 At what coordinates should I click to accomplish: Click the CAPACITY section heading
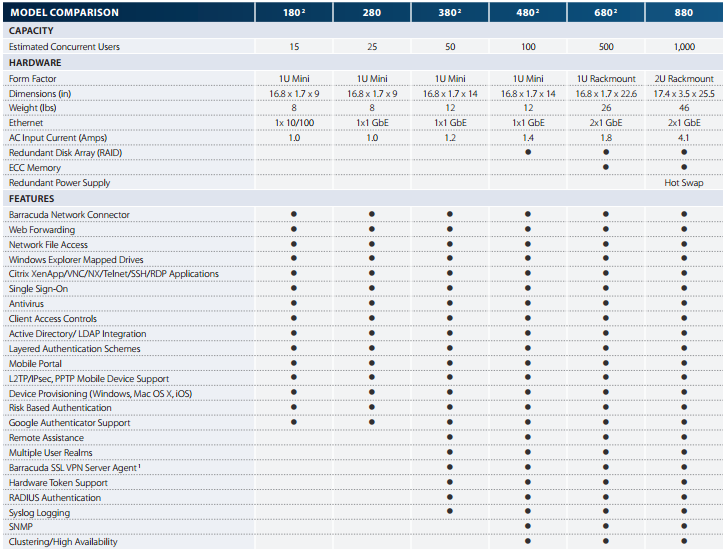[31, 31]
